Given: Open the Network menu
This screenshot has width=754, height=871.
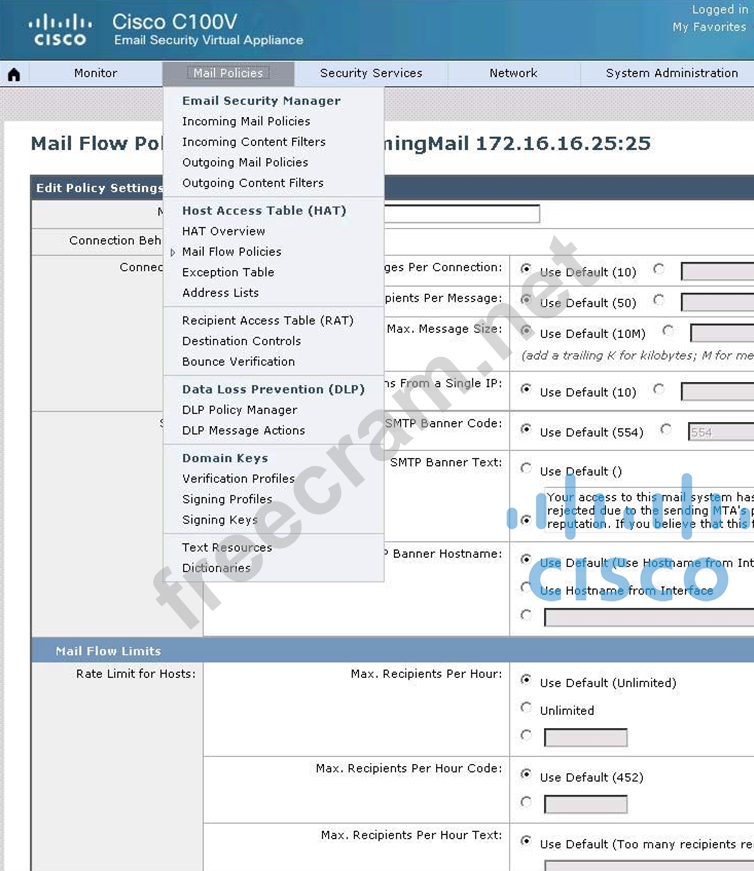Looking at the screenshot, I should point(513,73).
